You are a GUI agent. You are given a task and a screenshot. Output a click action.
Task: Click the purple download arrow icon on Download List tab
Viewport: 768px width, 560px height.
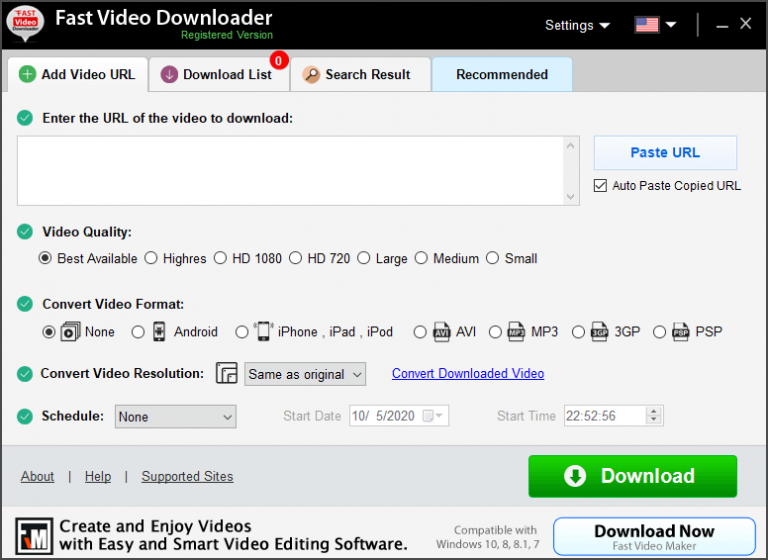pos(169,74)
